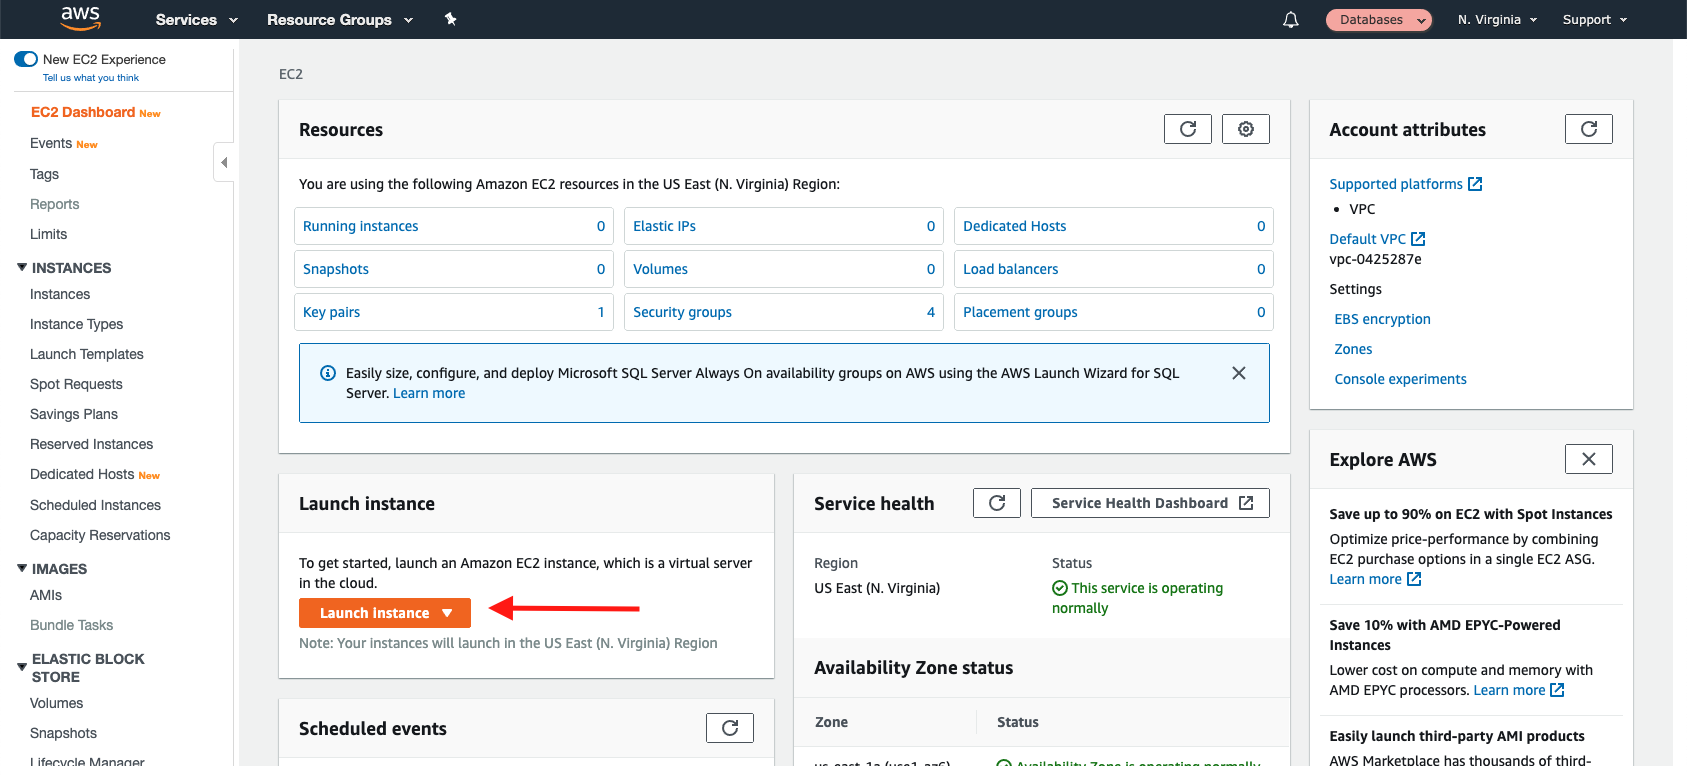Click Volumes in the Resources panel
The width and height of the screenshot is (1687, 777).
(x=660, y=269)
